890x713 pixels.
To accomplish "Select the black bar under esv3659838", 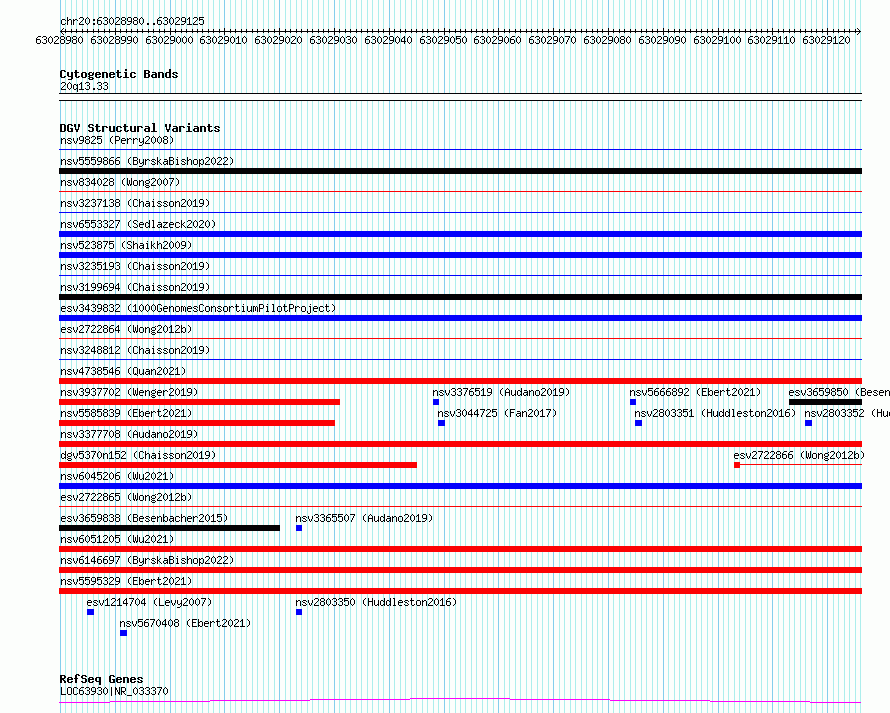I will coord(169,528).
